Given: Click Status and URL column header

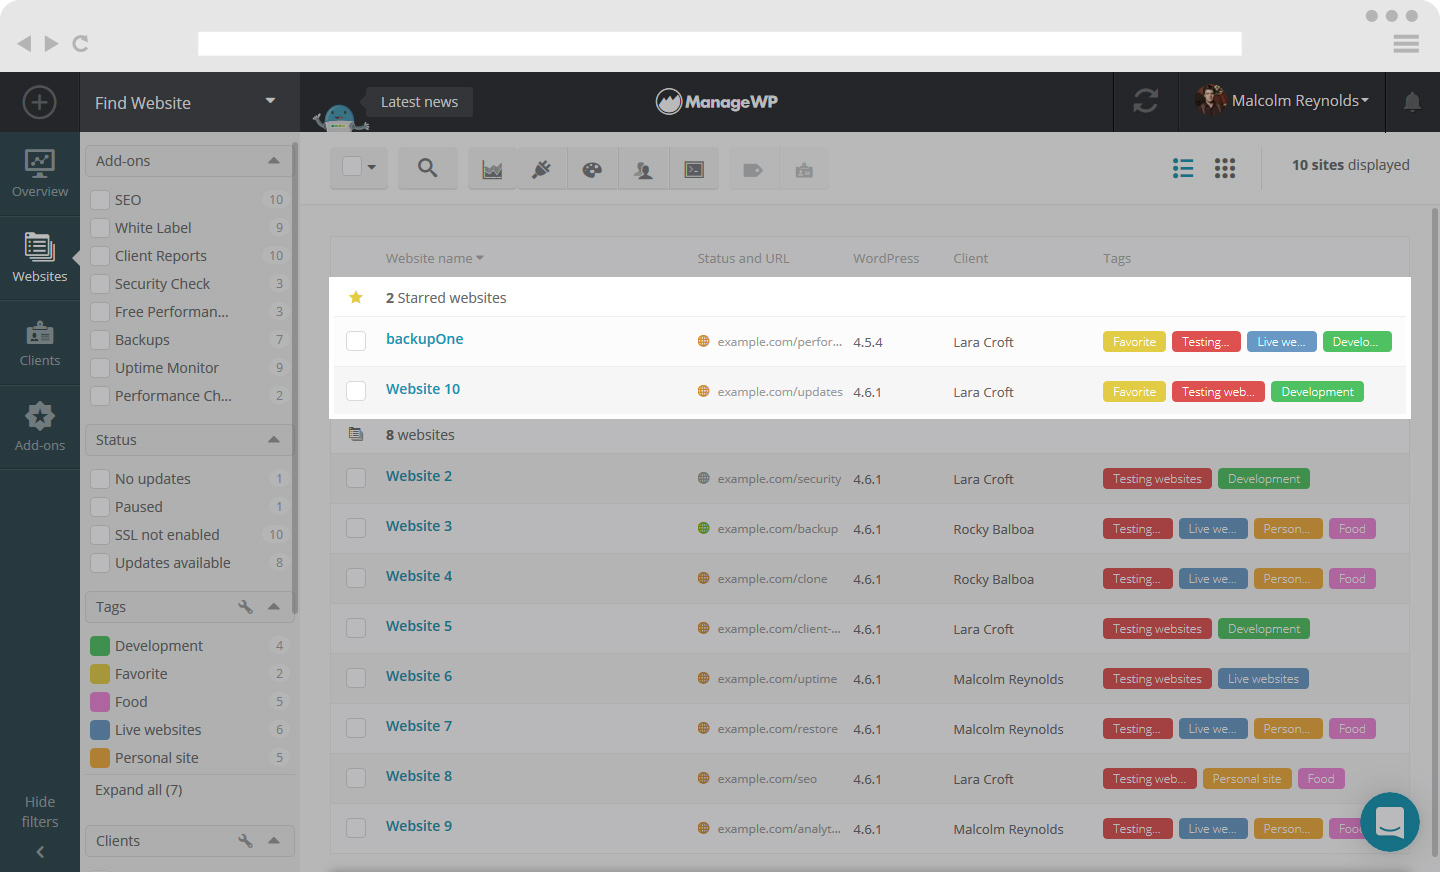Looking at the screenshot, I should point(743,258).
